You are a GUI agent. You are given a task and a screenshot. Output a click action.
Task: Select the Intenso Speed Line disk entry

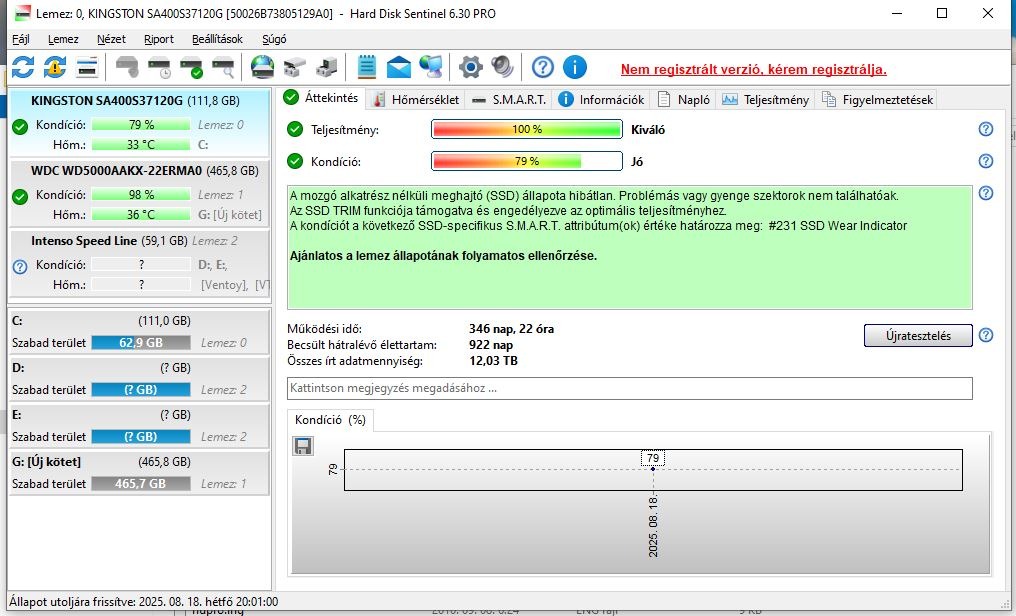pos(139,262)
